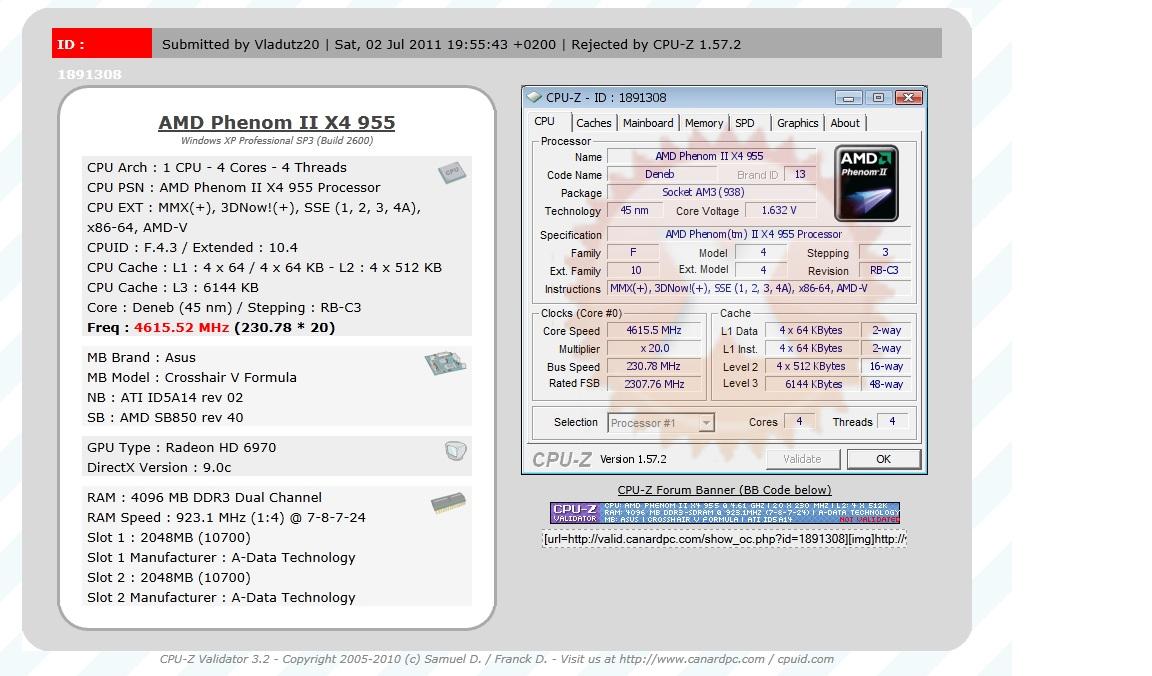This screenshot has width=1152, height=676.
Task: Click the Multiplier value x 20.0
Action: [654, 349]
